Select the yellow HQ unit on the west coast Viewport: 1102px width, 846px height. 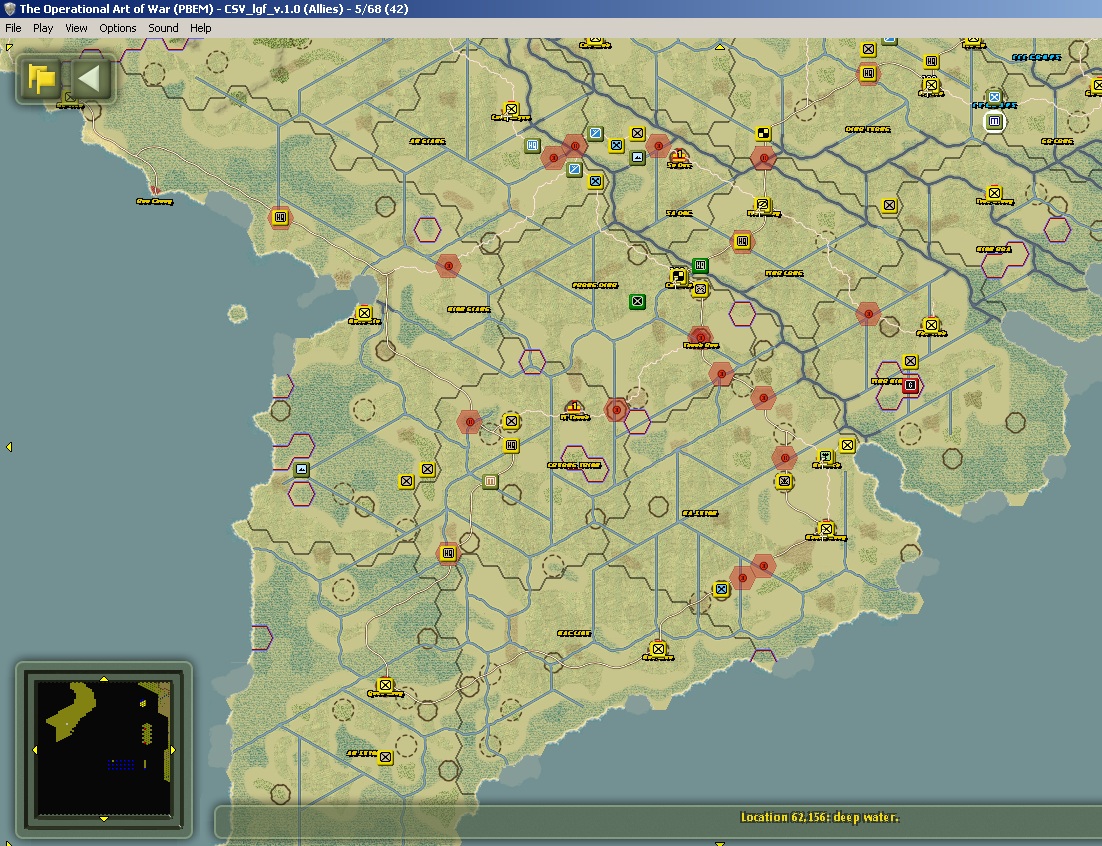click(280, 217)
